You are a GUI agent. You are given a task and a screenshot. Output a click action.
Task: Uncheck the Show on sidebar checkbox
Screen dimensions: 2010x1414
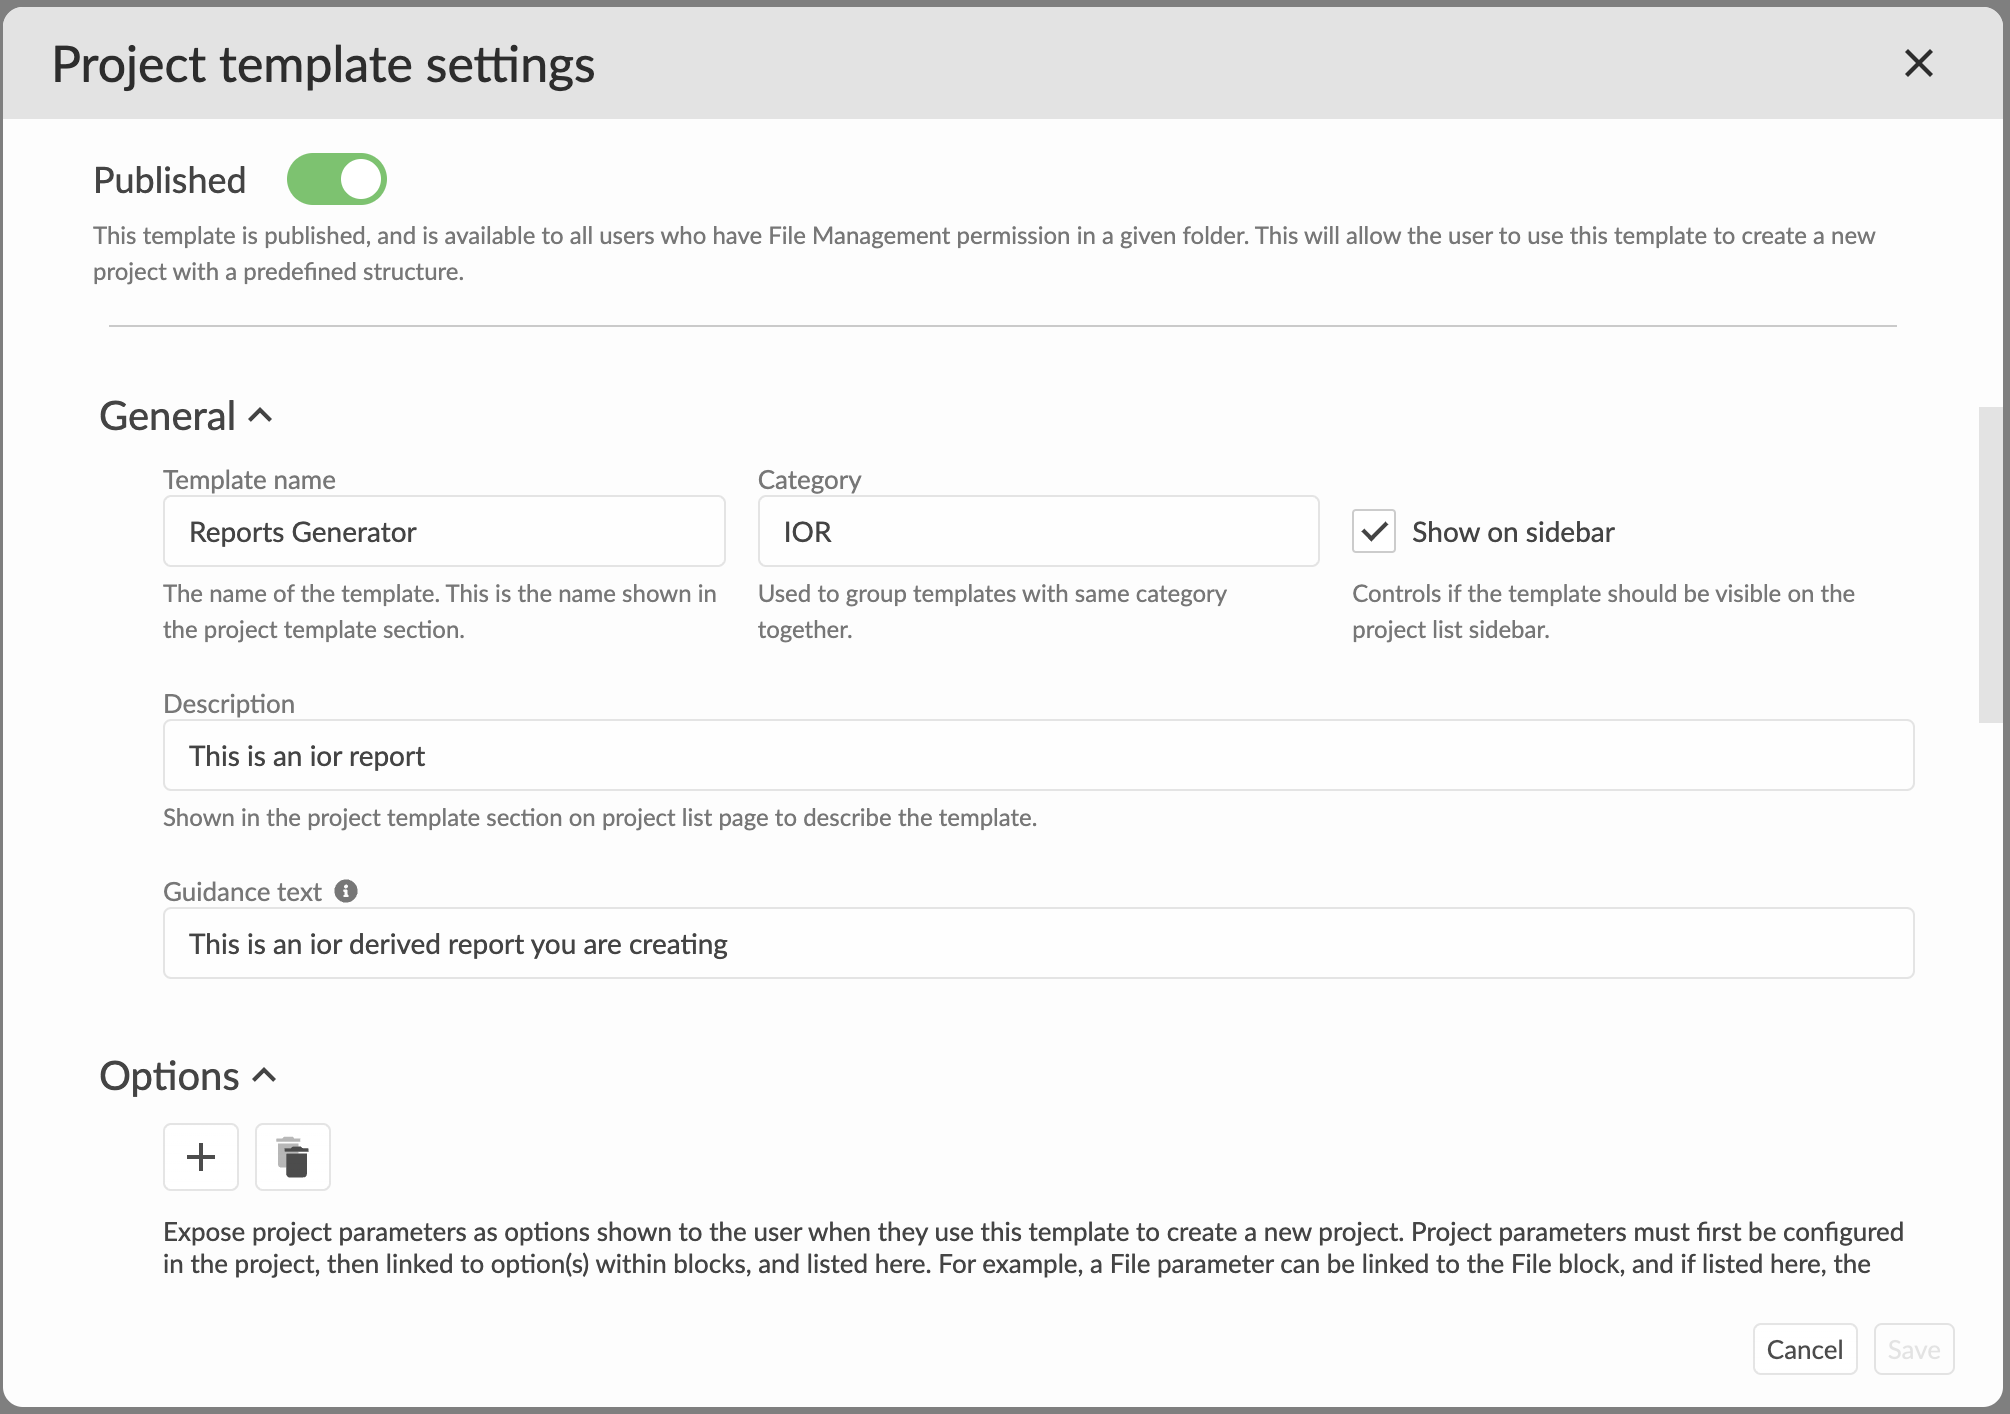(x=1373, y=532)
